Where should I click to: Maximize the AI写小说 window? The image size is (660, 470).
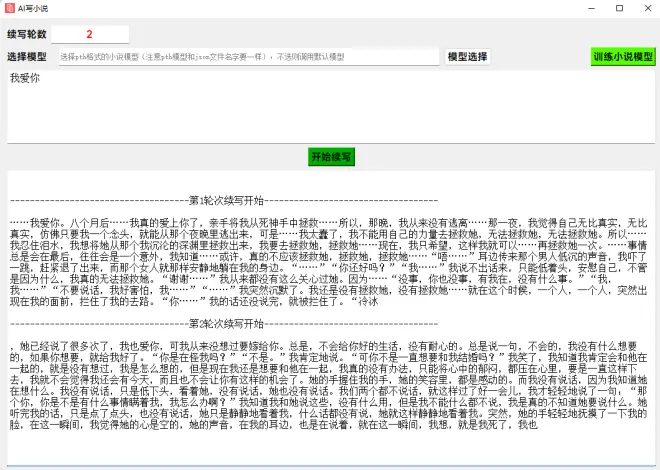pos(620,8)
